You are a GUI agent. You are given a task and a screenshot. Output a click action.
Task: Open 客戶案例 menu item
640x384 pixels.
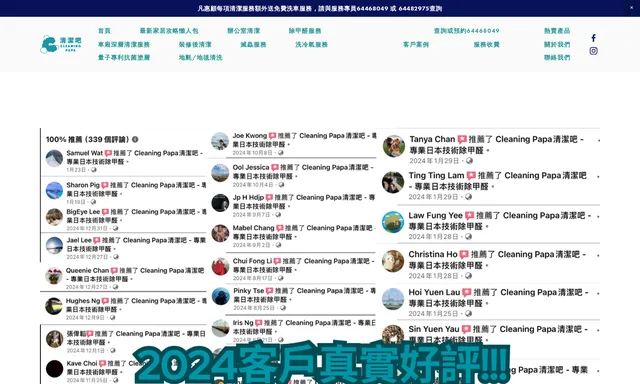[x=416, y=44]
